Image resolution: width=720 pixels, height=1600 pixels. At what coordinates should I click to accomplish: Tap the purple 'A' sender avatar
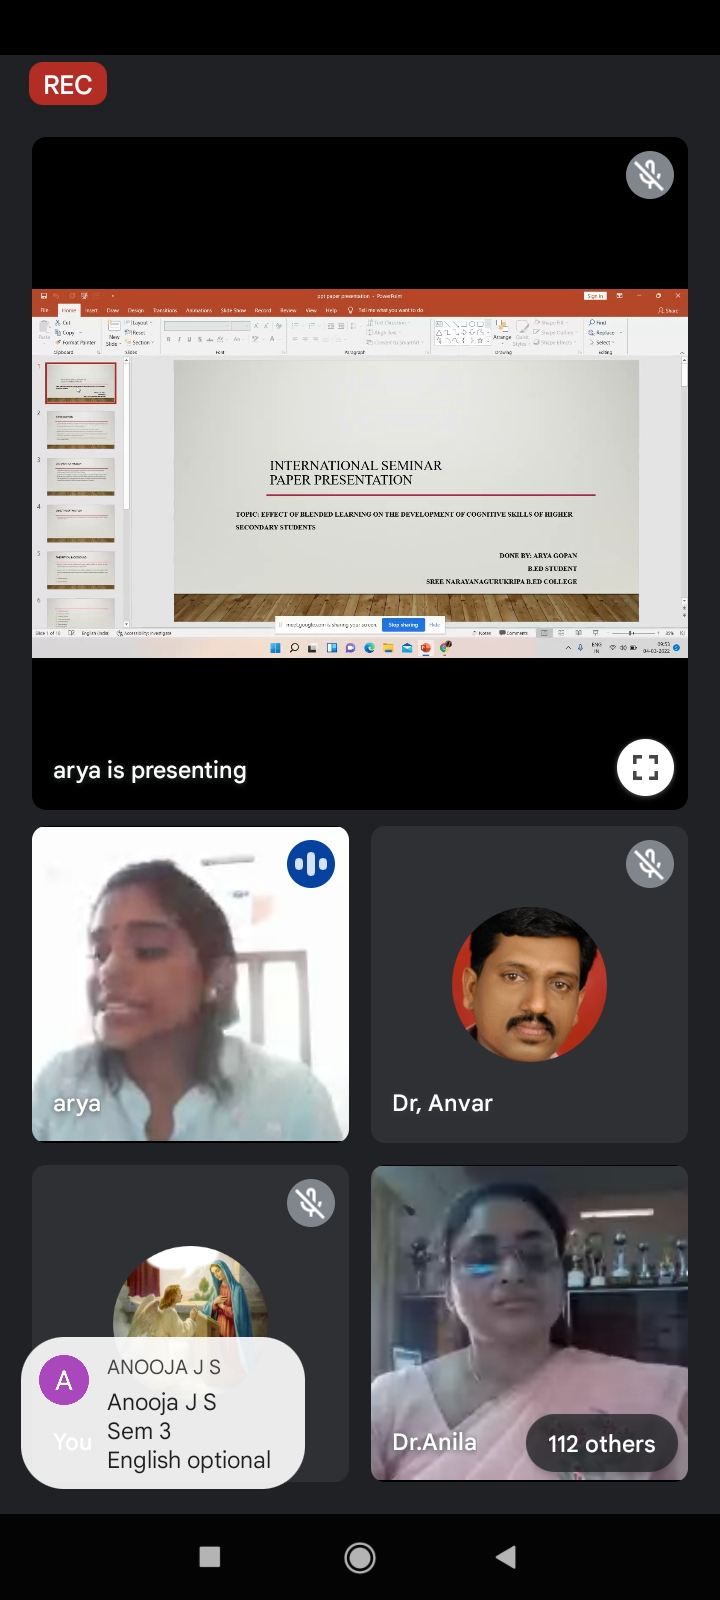64,1381
